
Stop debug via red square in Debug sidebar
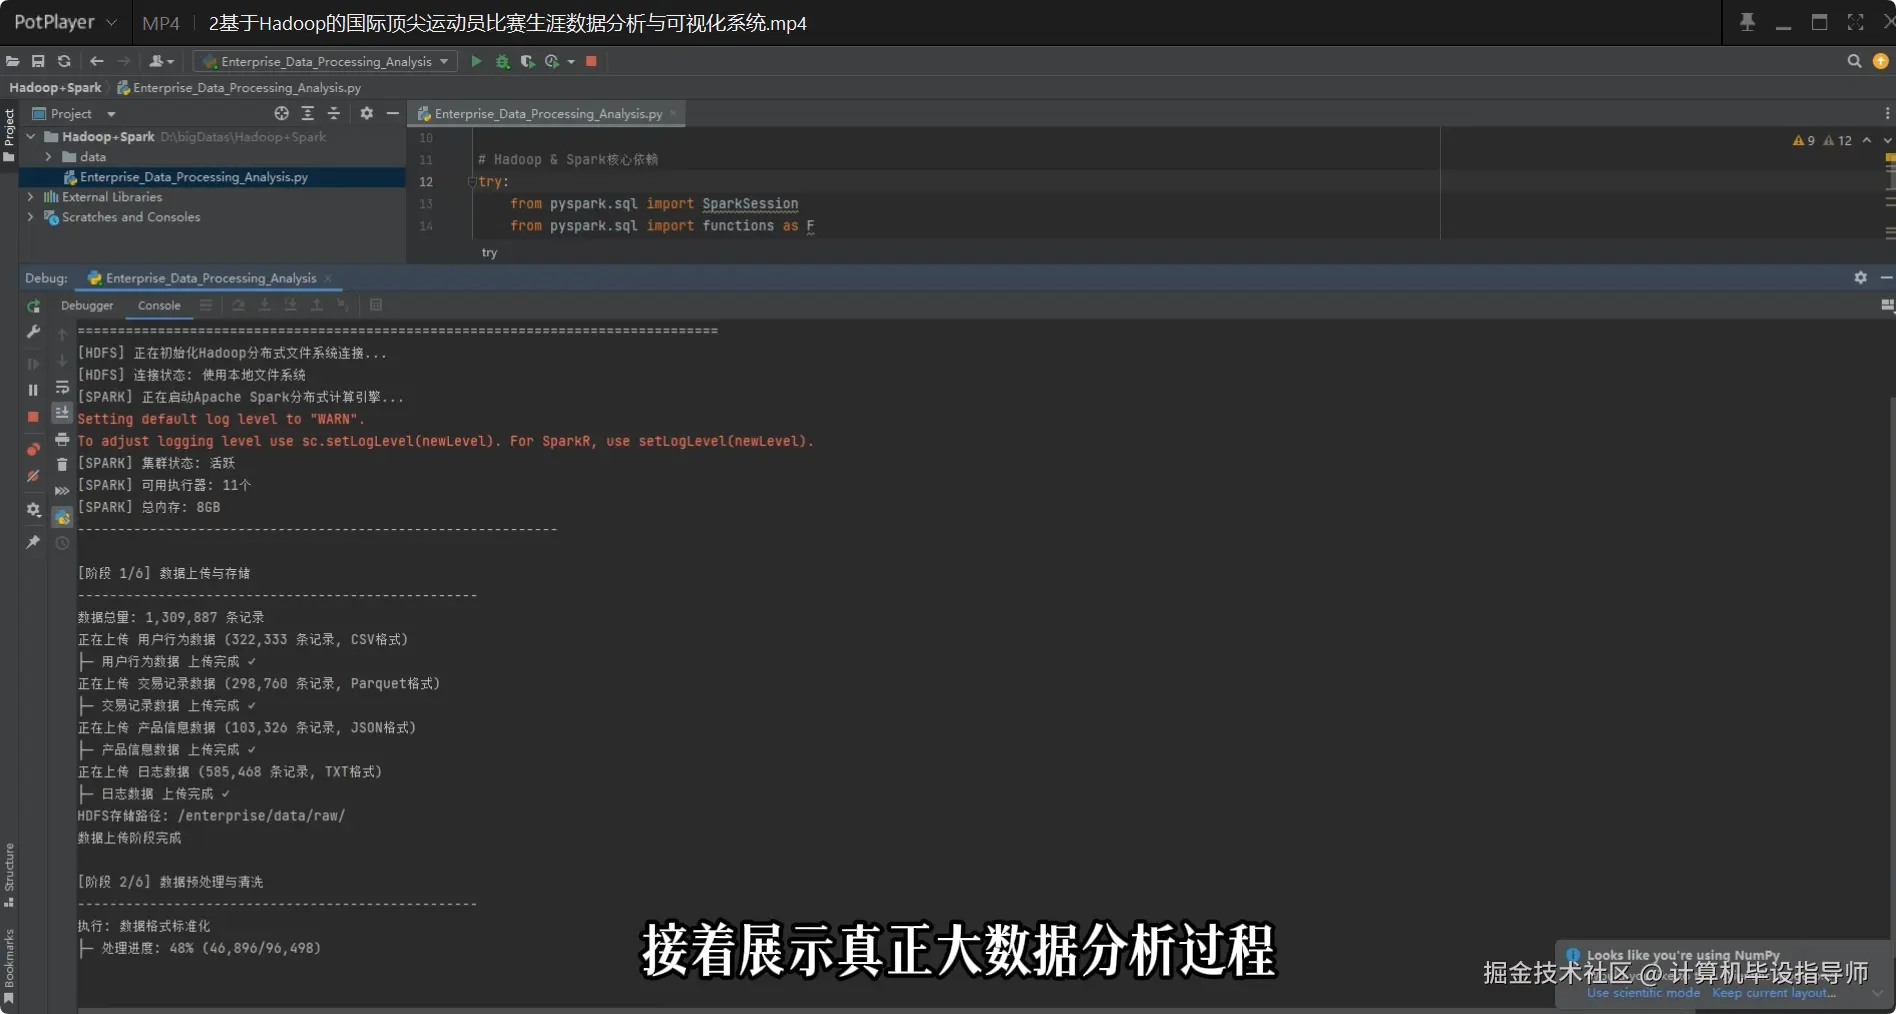coord(33,416)
